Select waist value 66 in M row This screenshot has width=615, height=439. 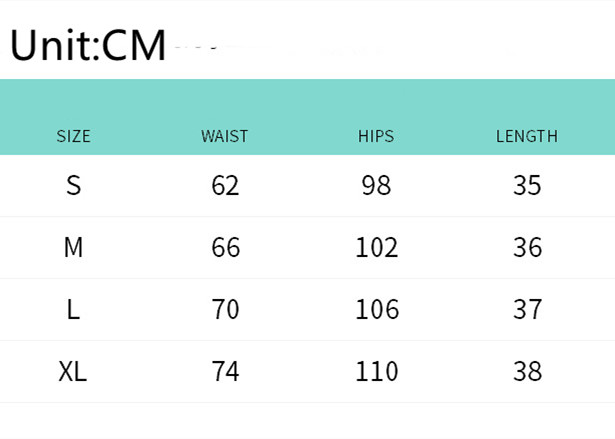click(226, 247)
